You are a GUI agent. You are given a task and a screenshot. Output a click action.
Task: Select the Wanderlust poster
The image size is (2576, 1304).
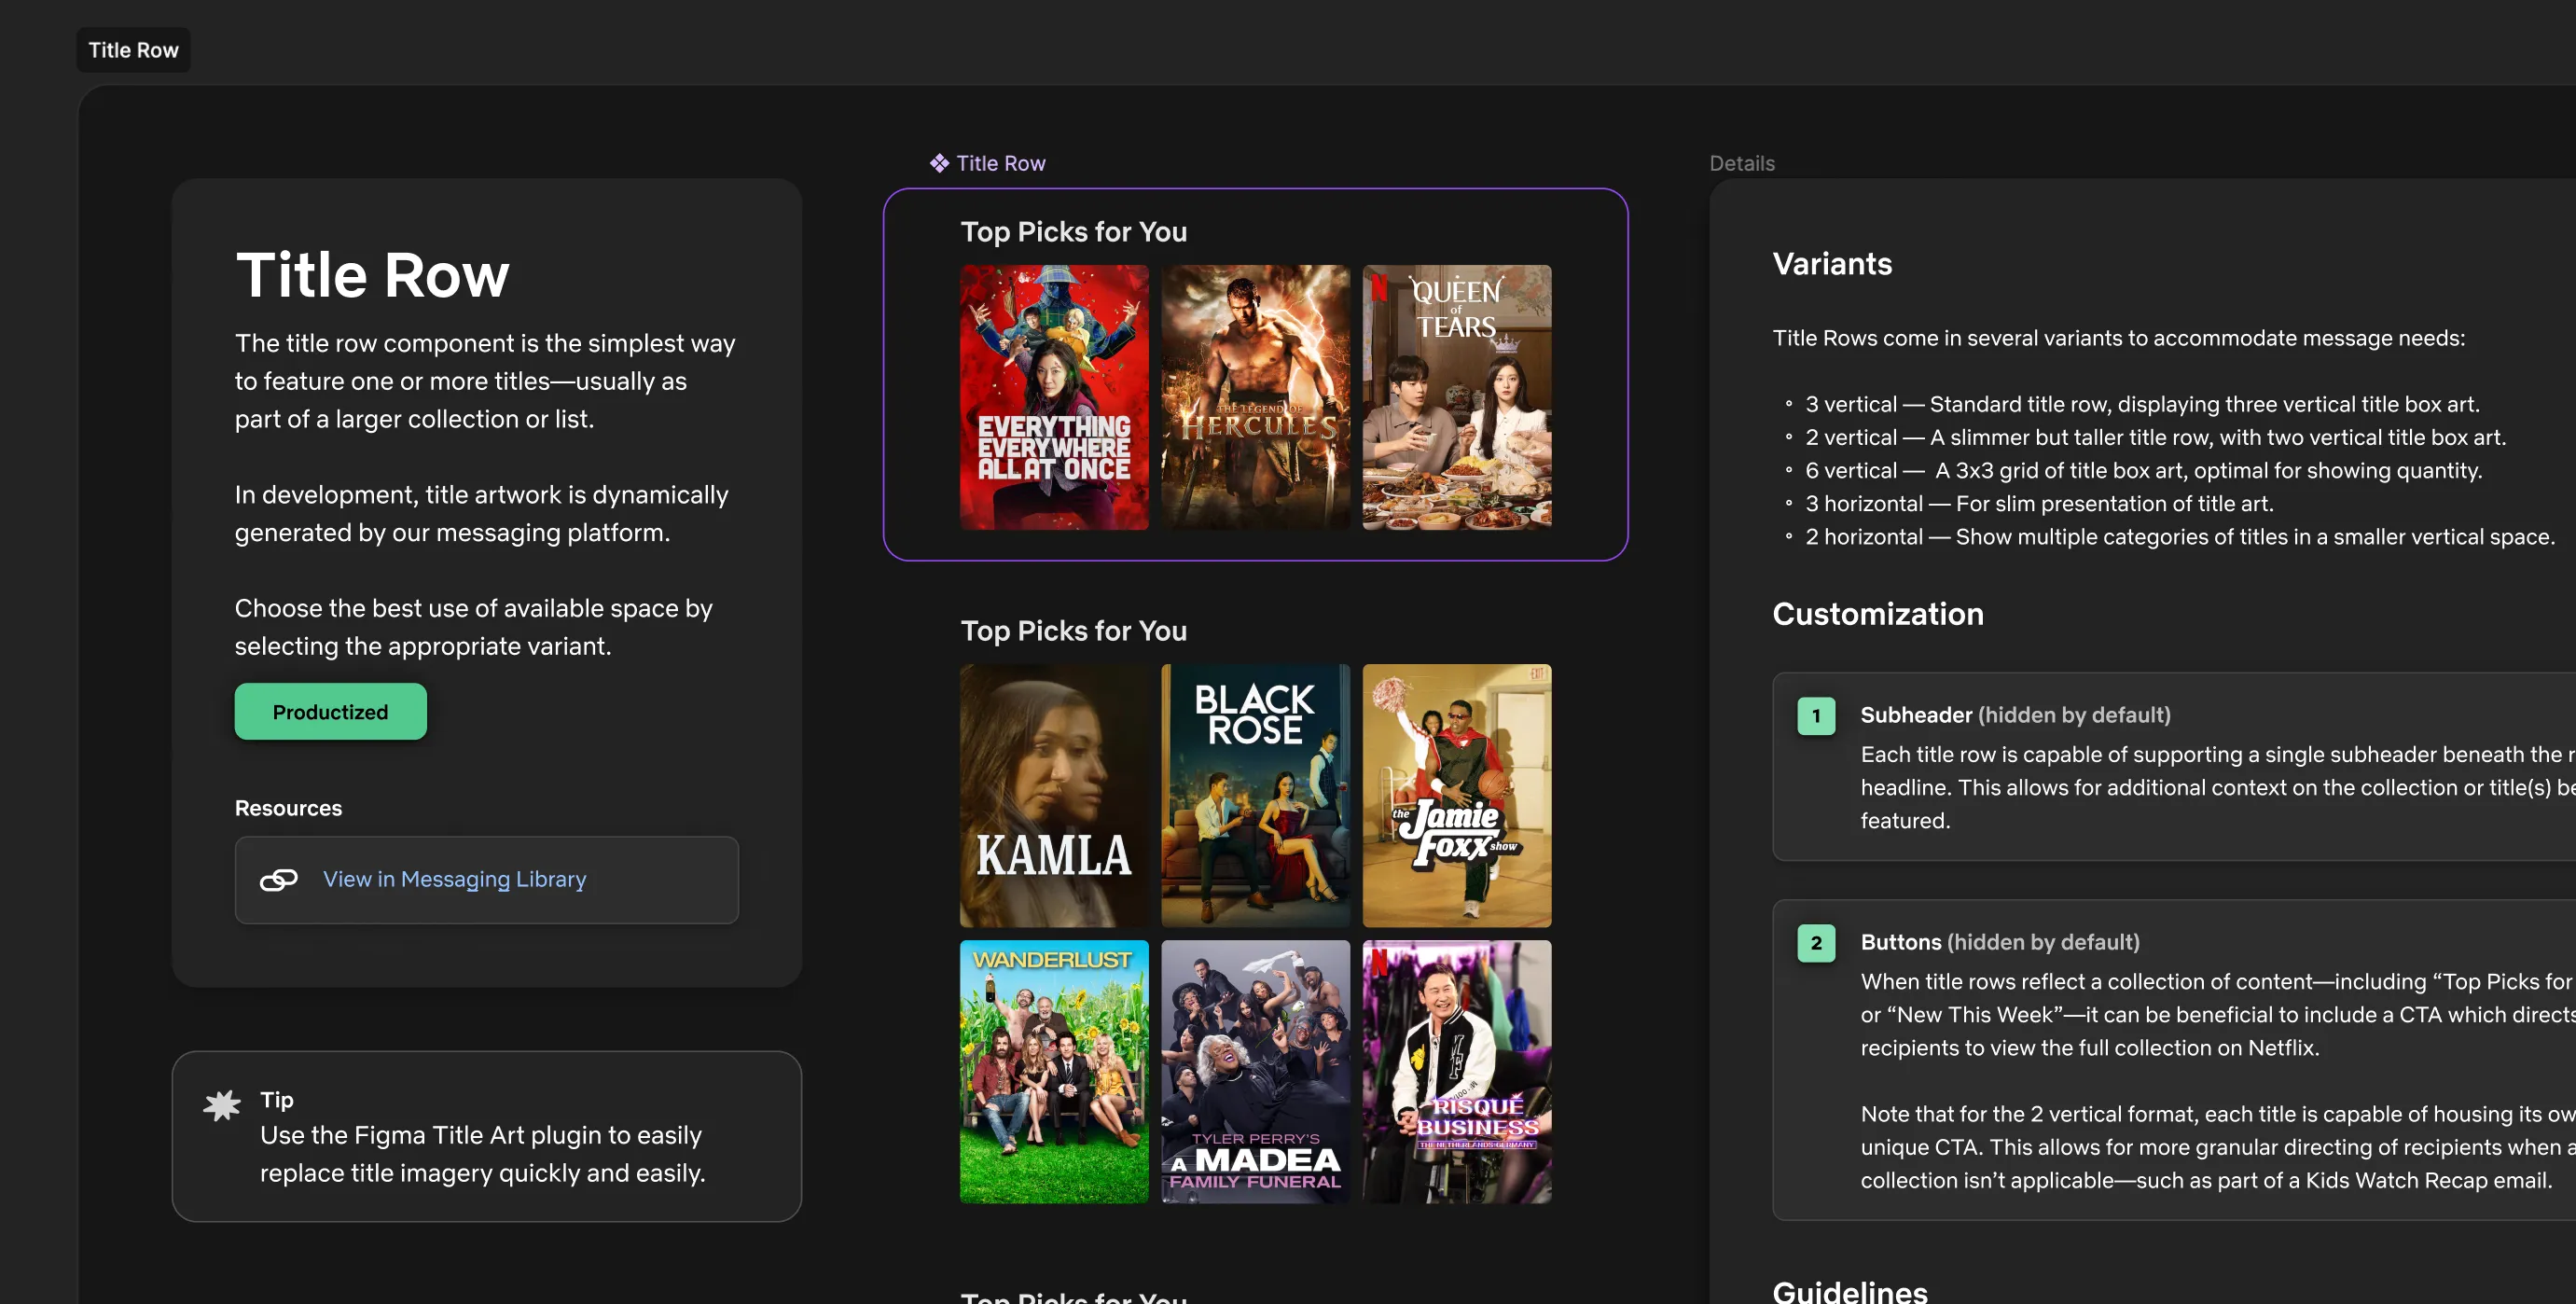[1054, 1072]
